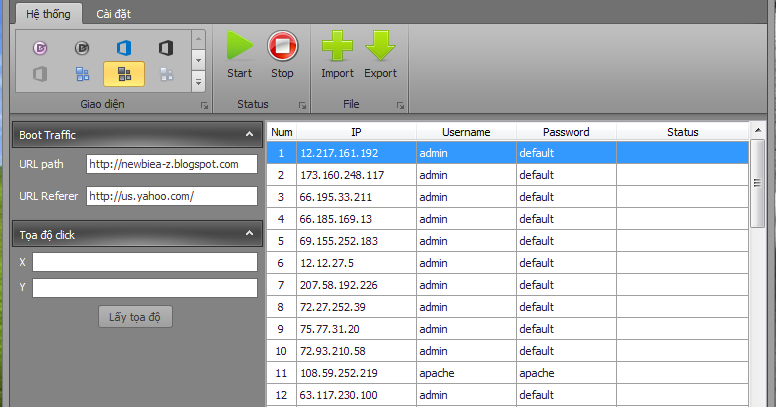Select the pink DevExpress skin icon

(40, 48)
